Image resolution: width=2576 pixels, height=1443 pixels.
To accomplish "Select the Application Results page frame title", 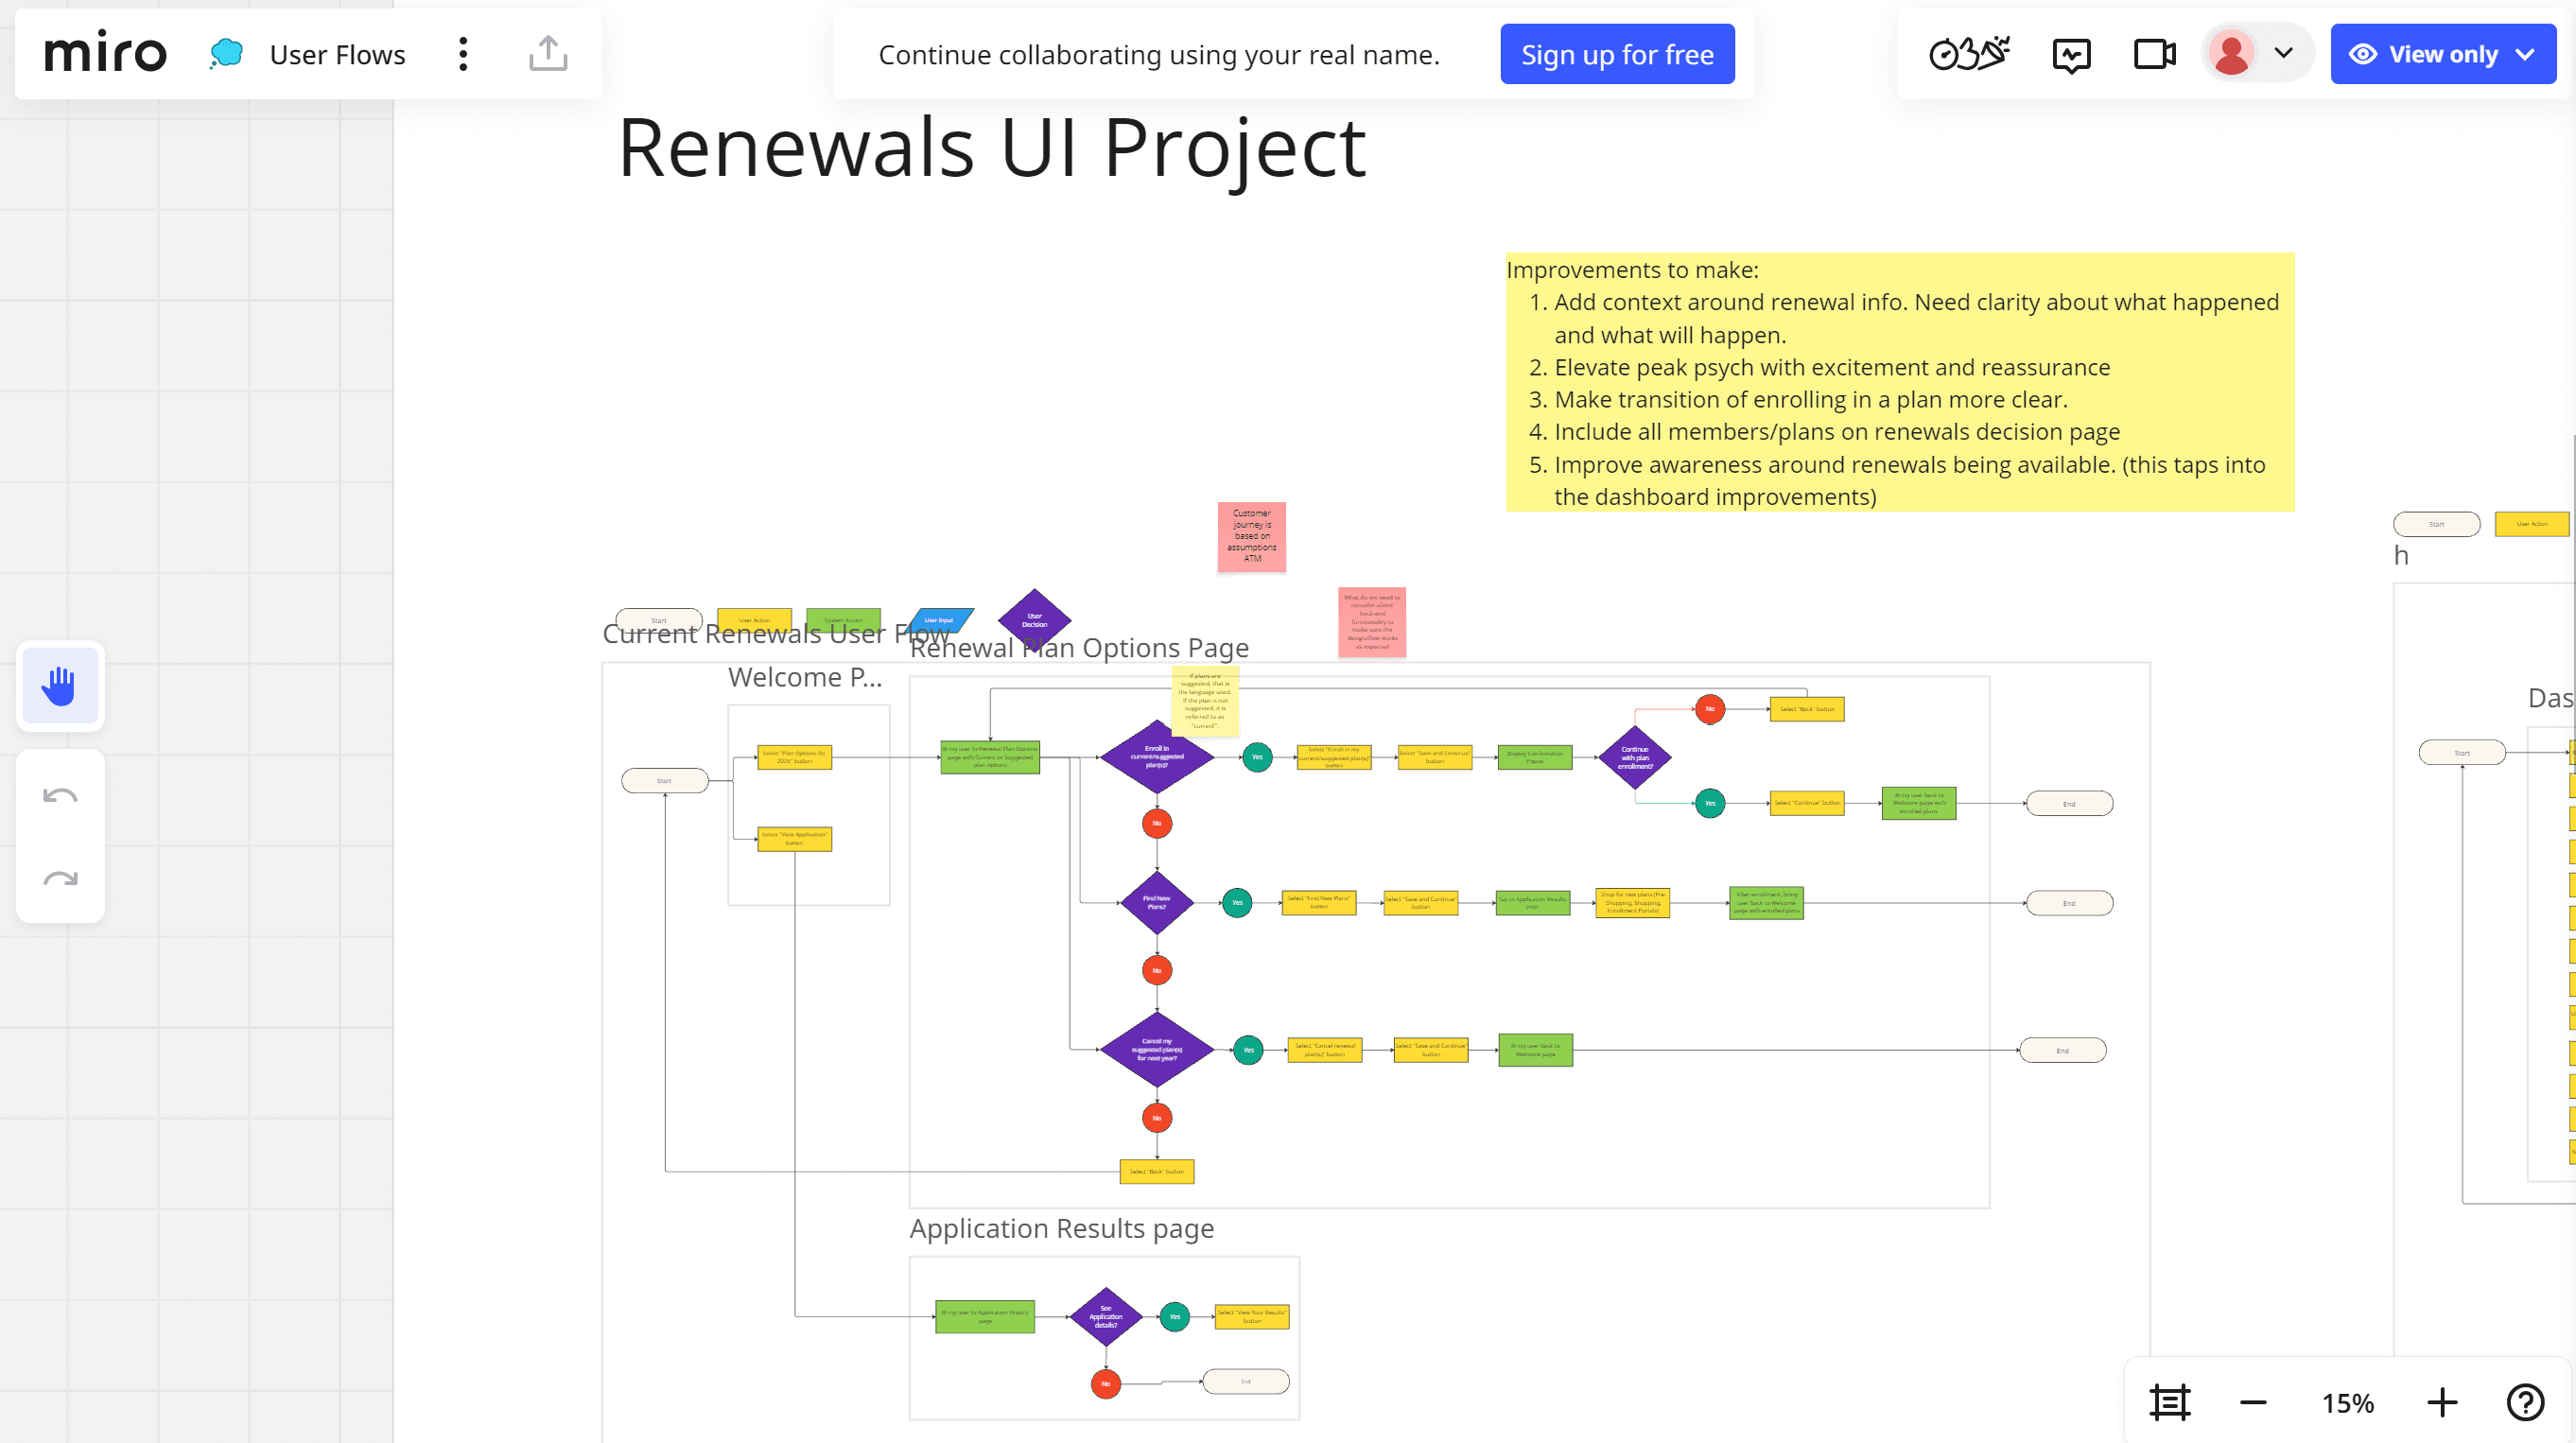I will pyautogui.click(x=1061, y=1228).
